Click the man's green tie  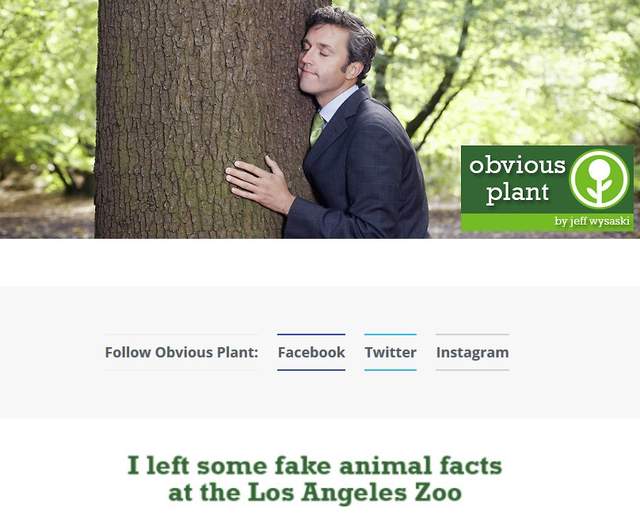[x=317, y=129]
